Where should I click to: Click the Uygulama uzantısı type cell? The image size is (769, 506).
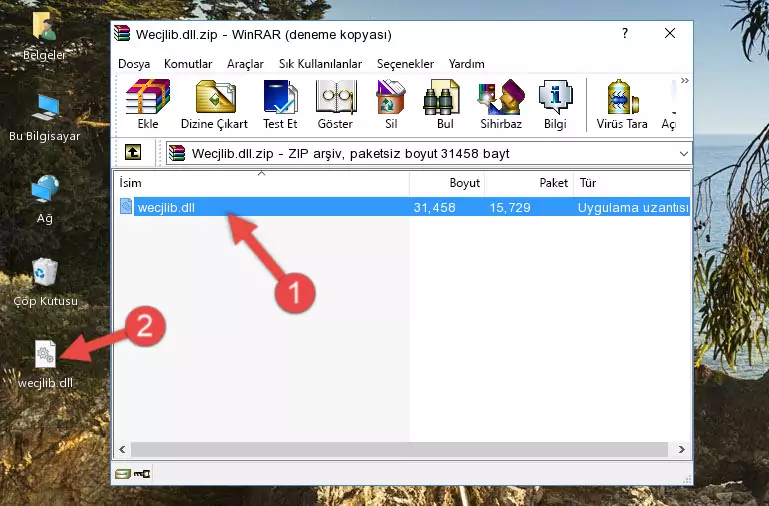pyautogui.click(x=633, y=207)
